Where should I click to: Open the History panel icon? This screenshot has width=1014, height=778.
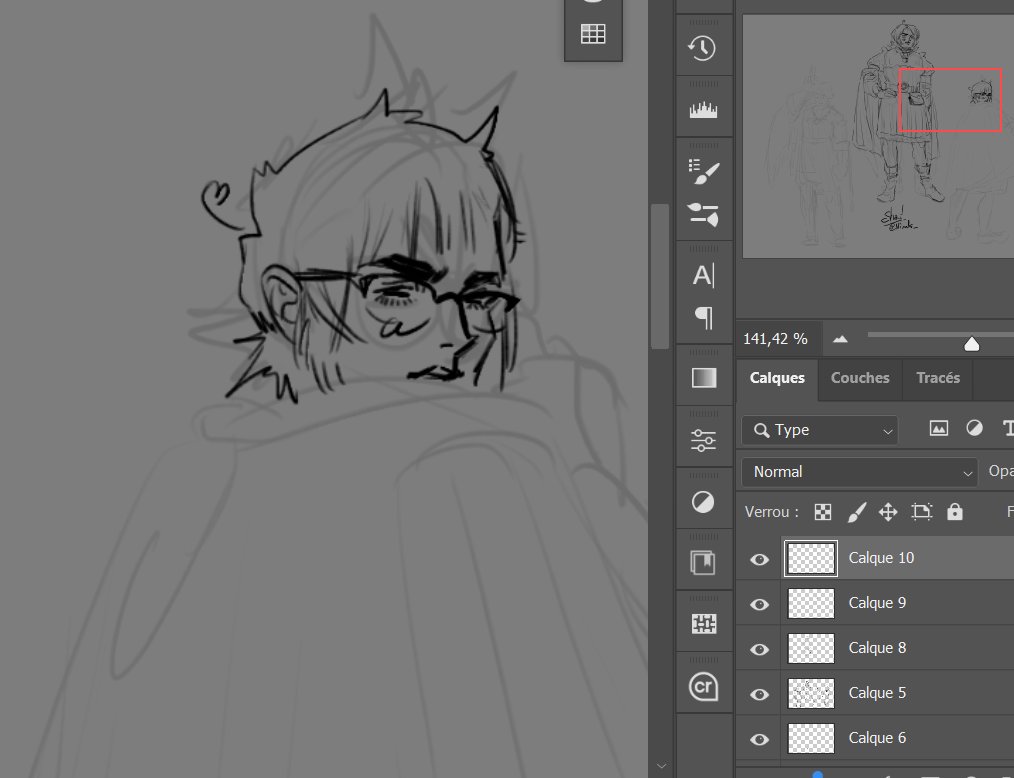pyautogui.click(x=703, y=48)
